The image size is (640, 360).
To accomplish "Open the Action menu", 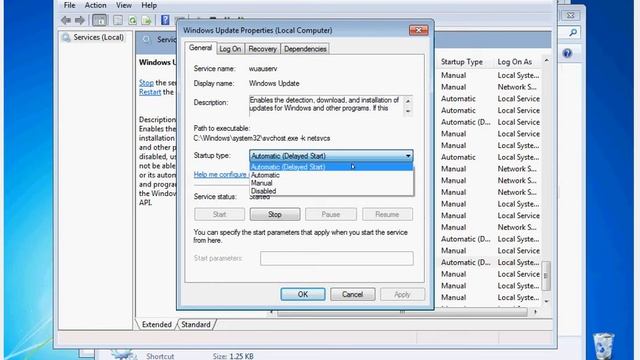I will click(x=95, y=5).
